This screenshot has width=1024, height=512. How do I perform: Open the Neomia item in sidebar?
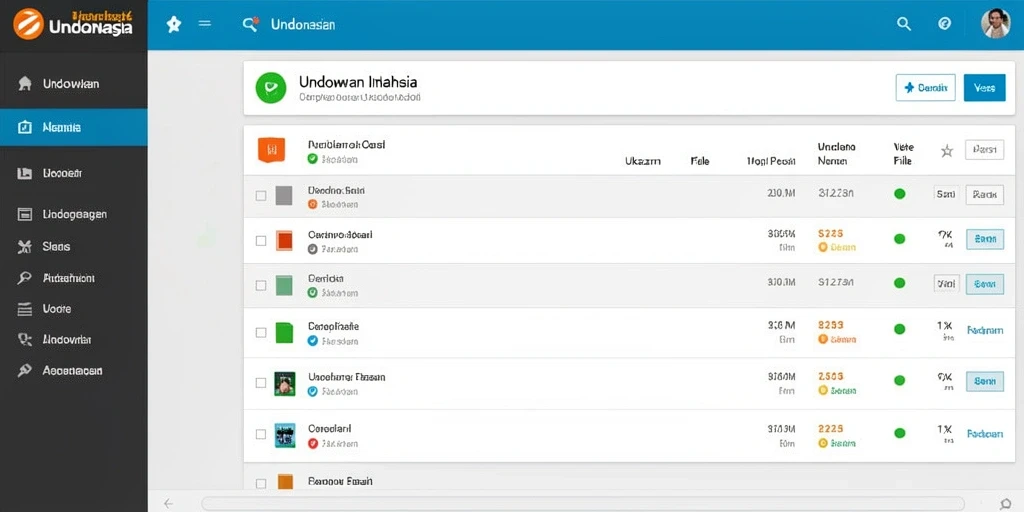(73, 127)
